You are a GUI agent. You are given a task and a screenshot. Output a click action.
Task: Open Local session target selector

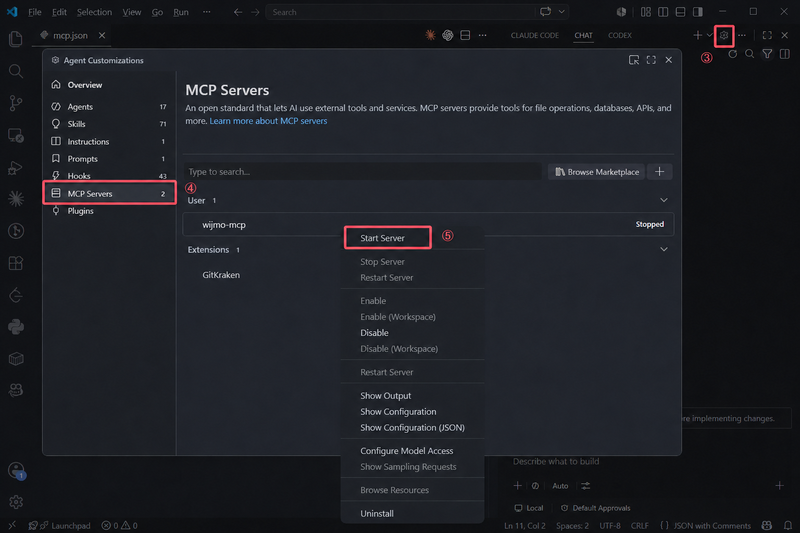(529, 508)
